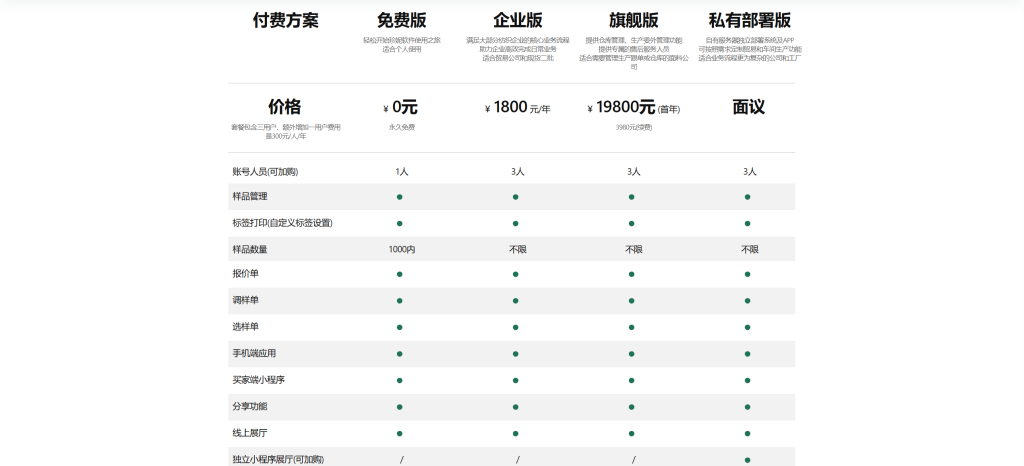This screenshot has width=1024, height=466.
Task: Click the ¥1800 元/年 enterprise price
Action: (518, 108)
